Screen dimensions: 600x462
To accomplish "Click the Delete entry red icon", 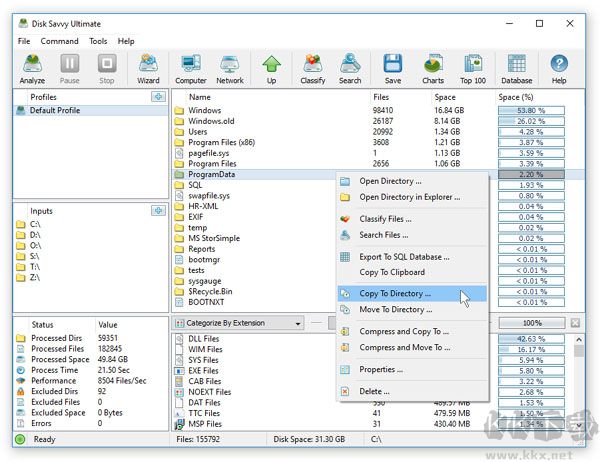I will click(345, 391).
